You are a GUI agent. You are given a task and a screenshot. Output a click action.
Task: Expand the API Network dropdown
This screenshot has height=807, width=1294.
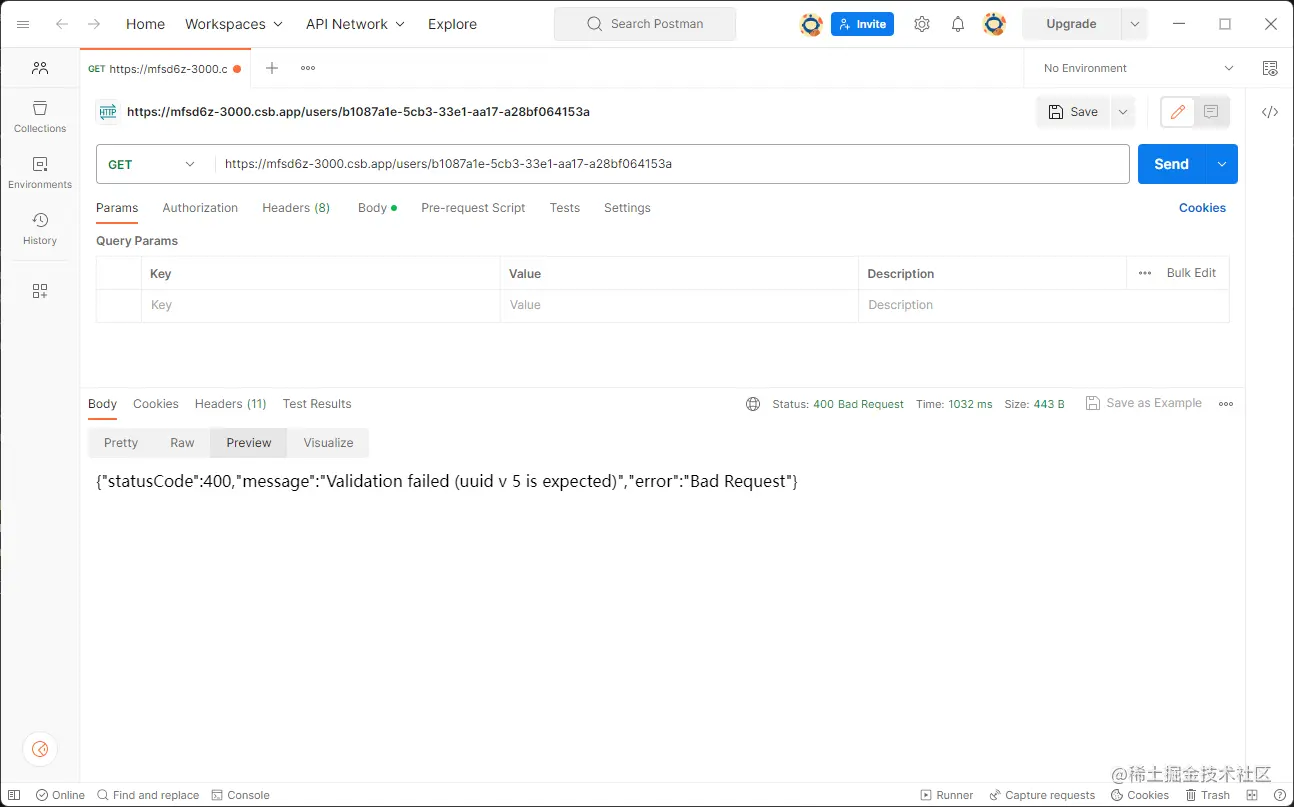[x=356, y=24]
